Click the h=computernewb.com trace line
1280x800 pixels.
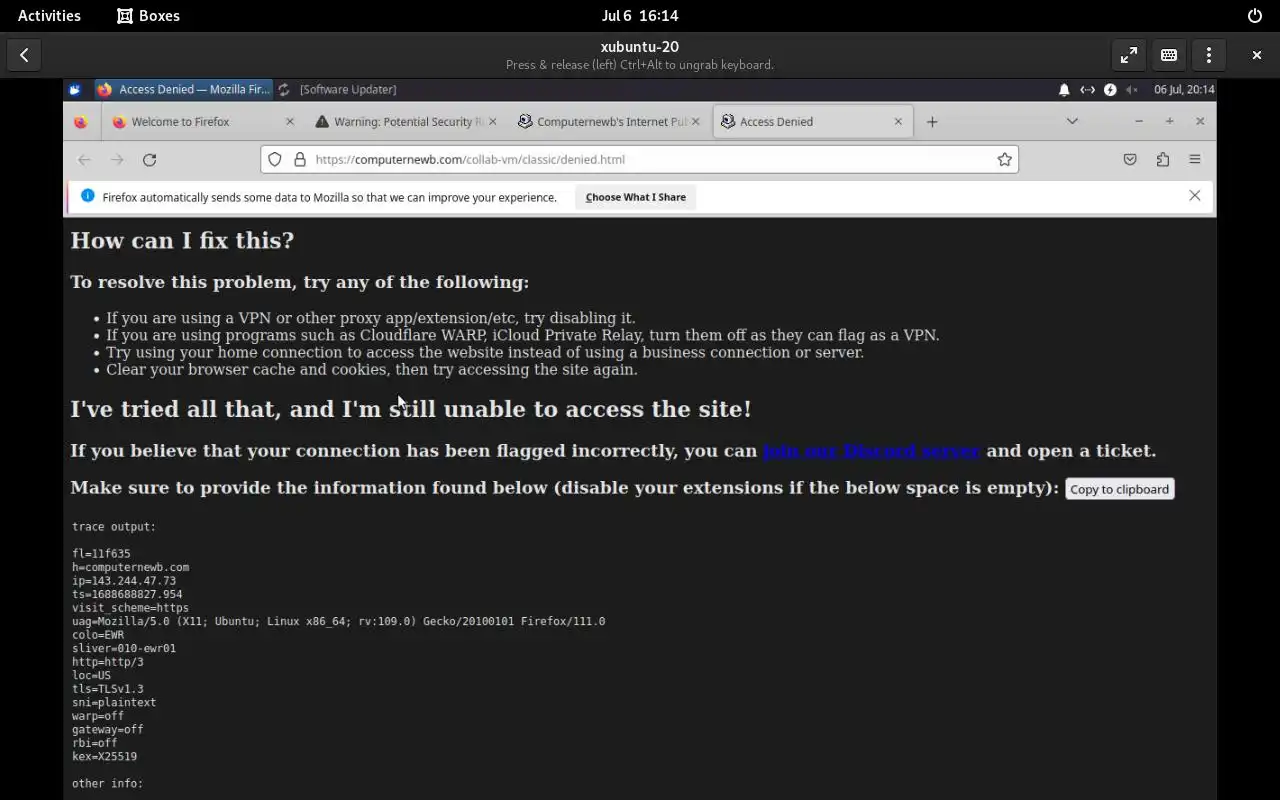coord(130,567)
